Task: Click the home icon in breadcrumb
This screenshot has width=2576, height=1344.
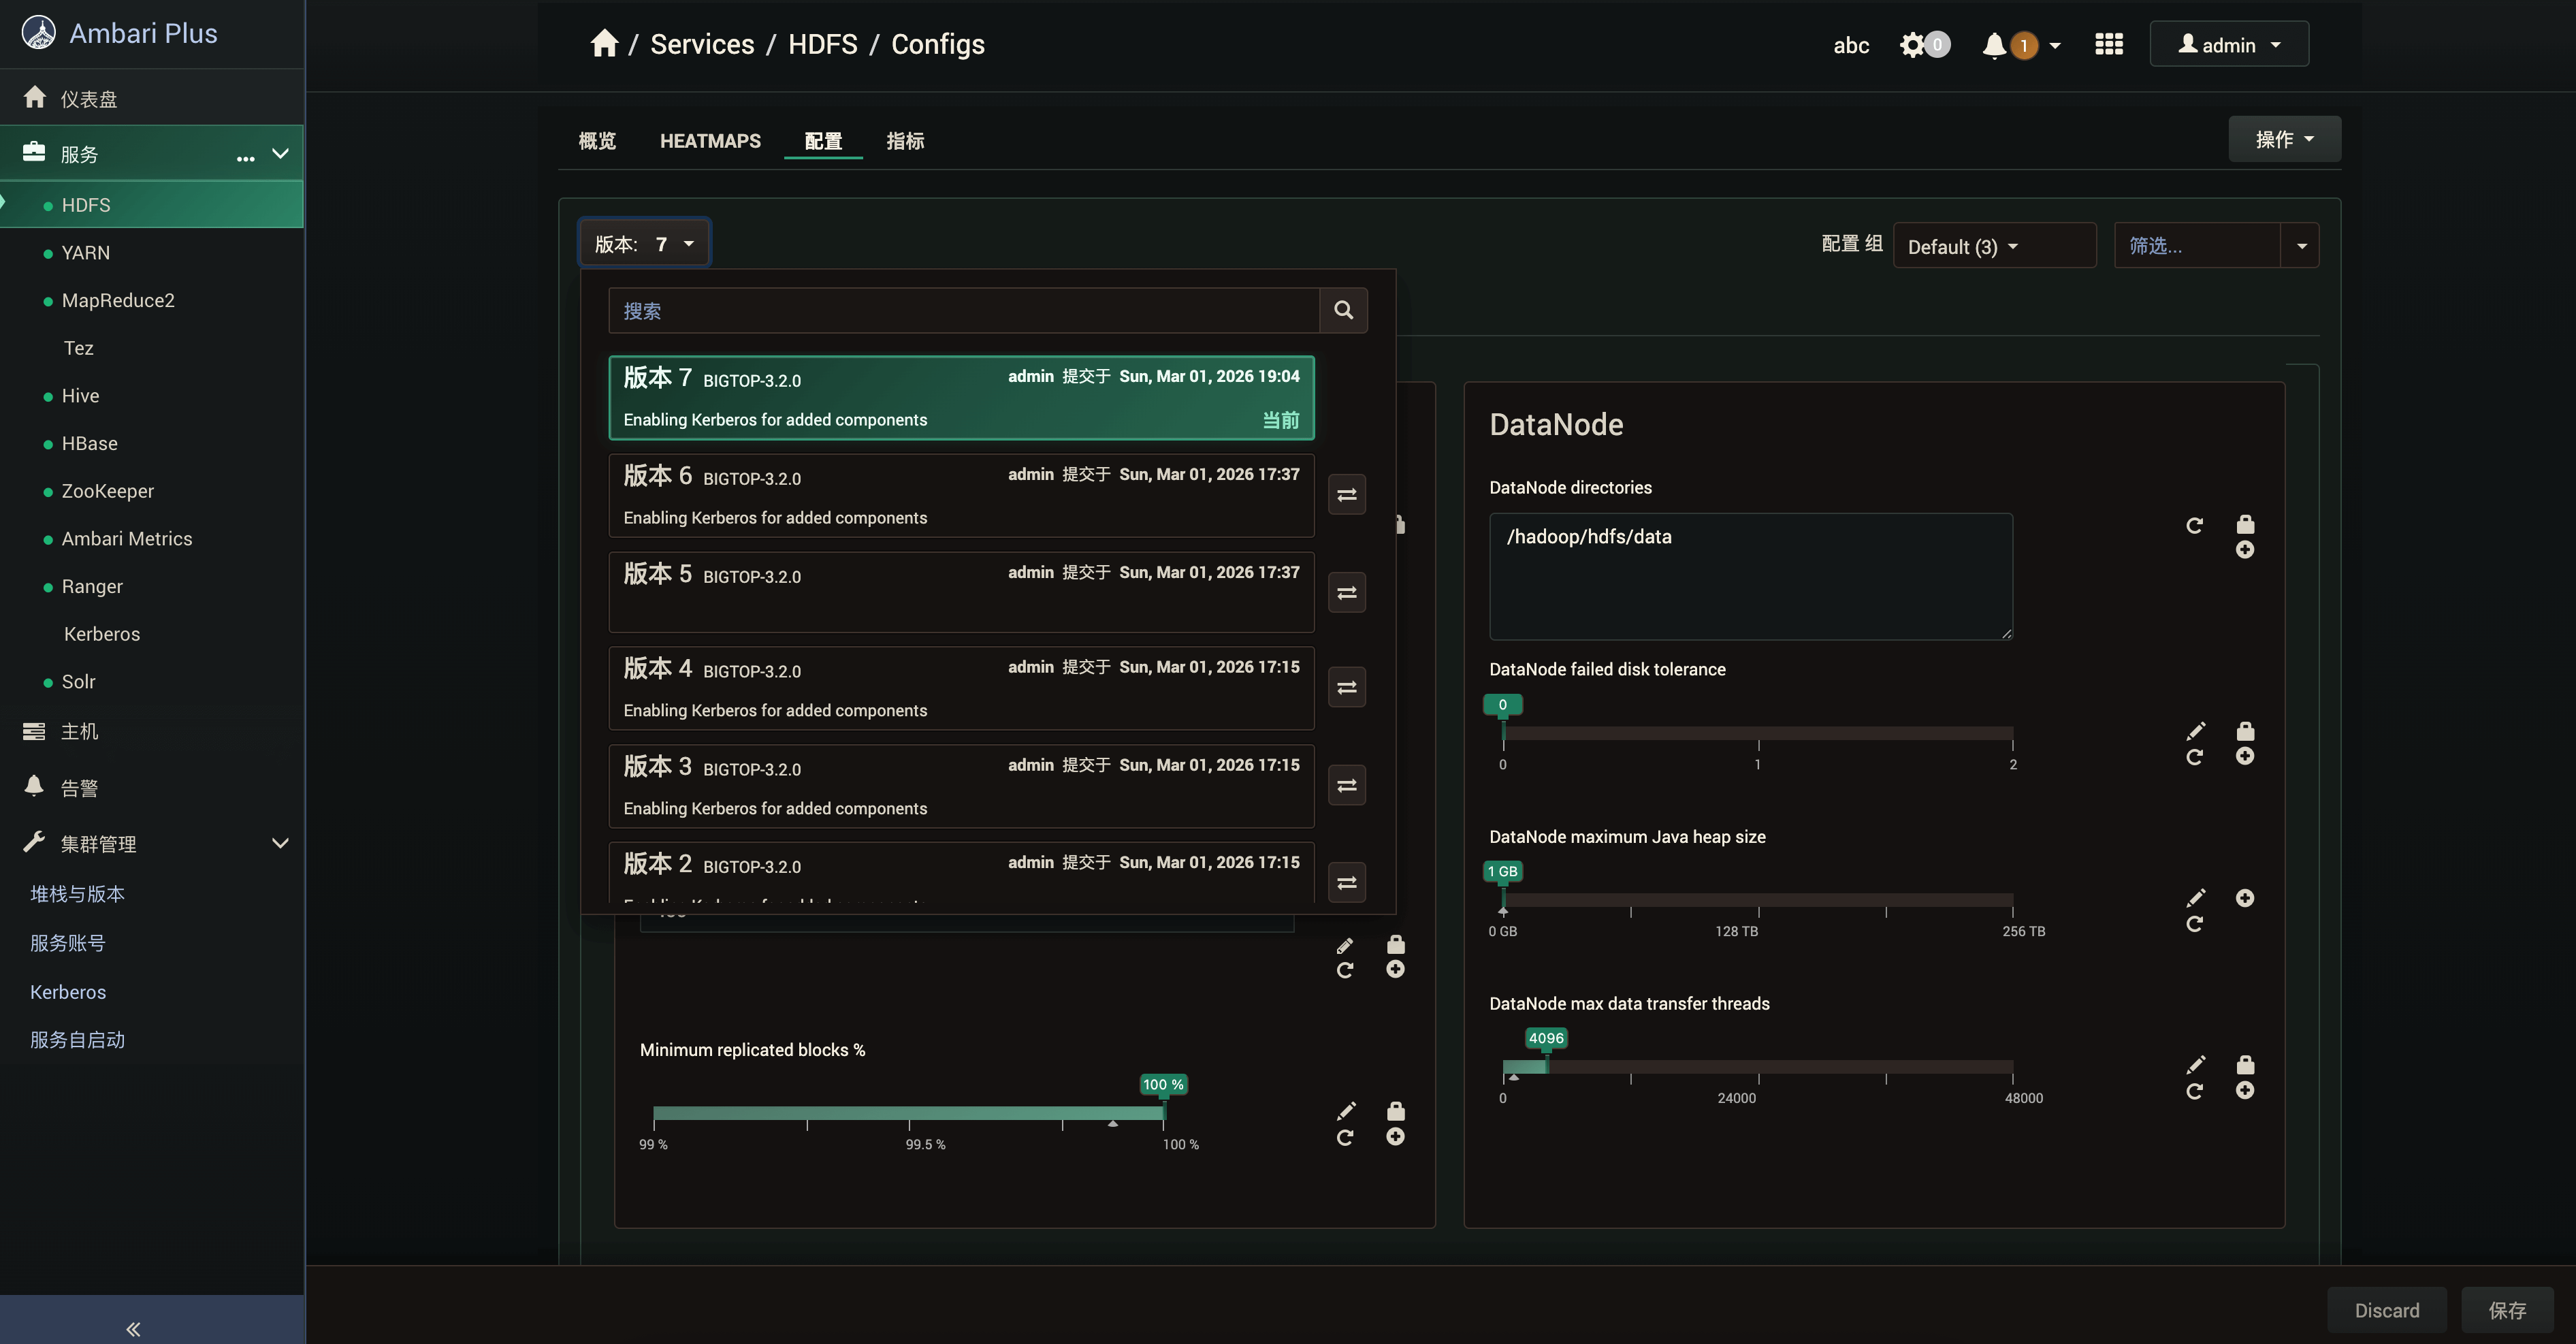Action: [x=604, y=44]
